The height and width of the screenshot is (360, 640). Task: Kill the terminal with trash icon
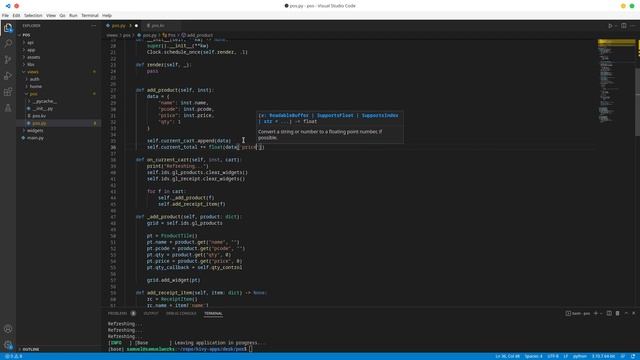click(618, 313)
